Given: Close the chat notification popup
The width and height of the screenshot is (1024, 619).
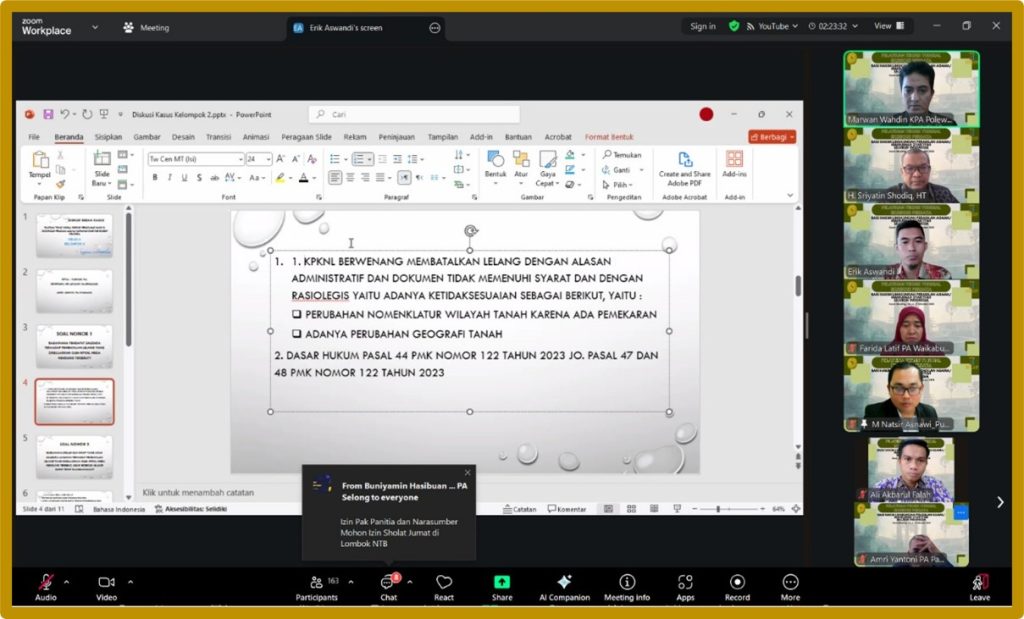Looking at the screenshot, I should pyautogui.click(x=467, y=473).
